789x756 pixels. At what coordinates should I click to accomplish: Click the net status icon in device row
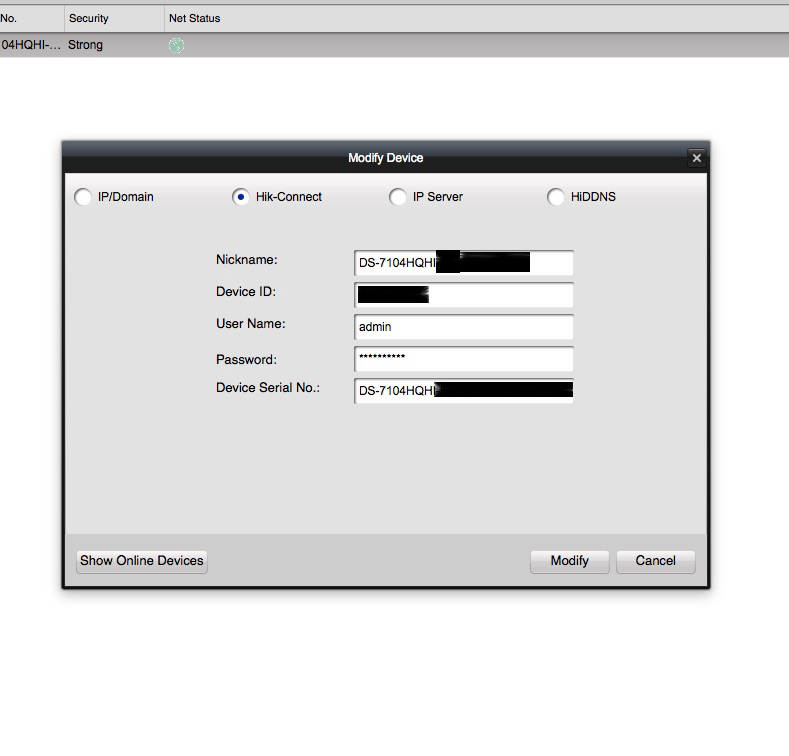tap(177, 45)
